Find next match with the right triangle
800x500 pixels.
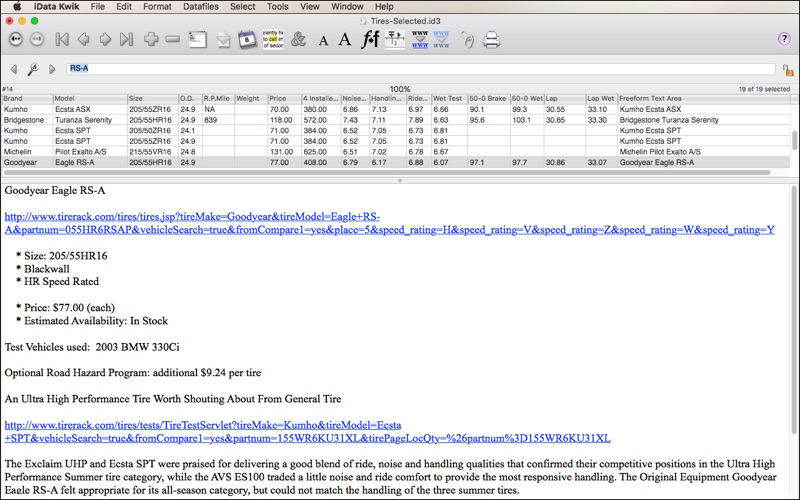click(x=52, y=69)
